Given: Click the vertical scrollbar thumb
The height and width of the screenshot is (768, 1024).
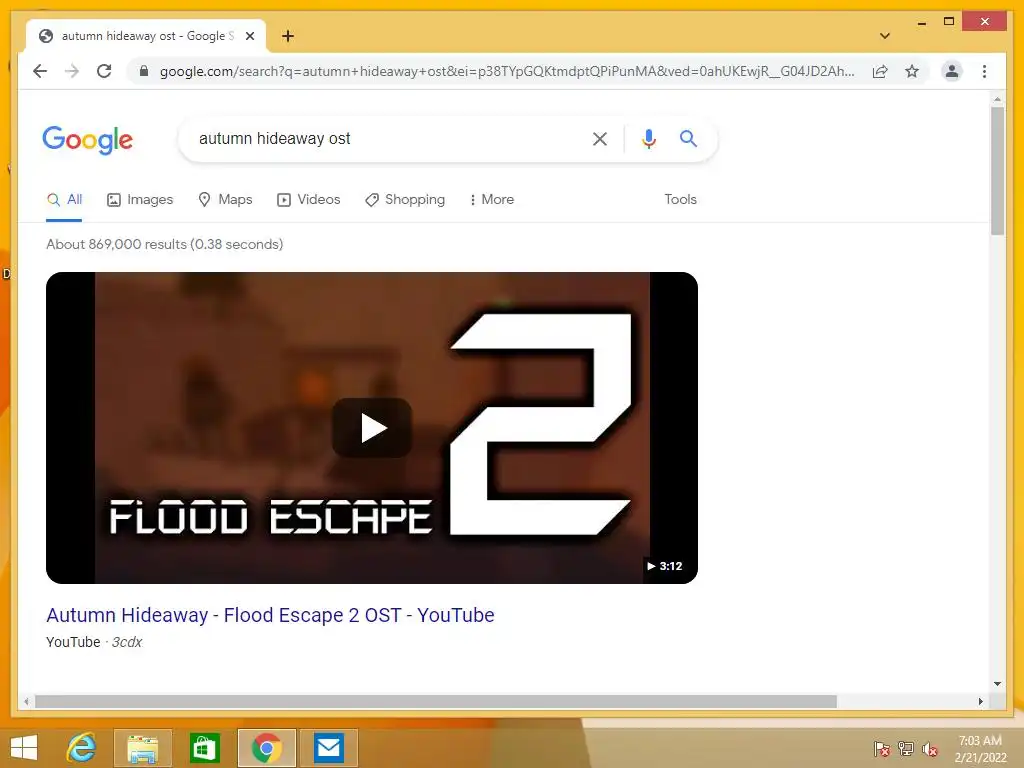Looking at the screenshot, I should pyautogui.click(x=997, y=170).
